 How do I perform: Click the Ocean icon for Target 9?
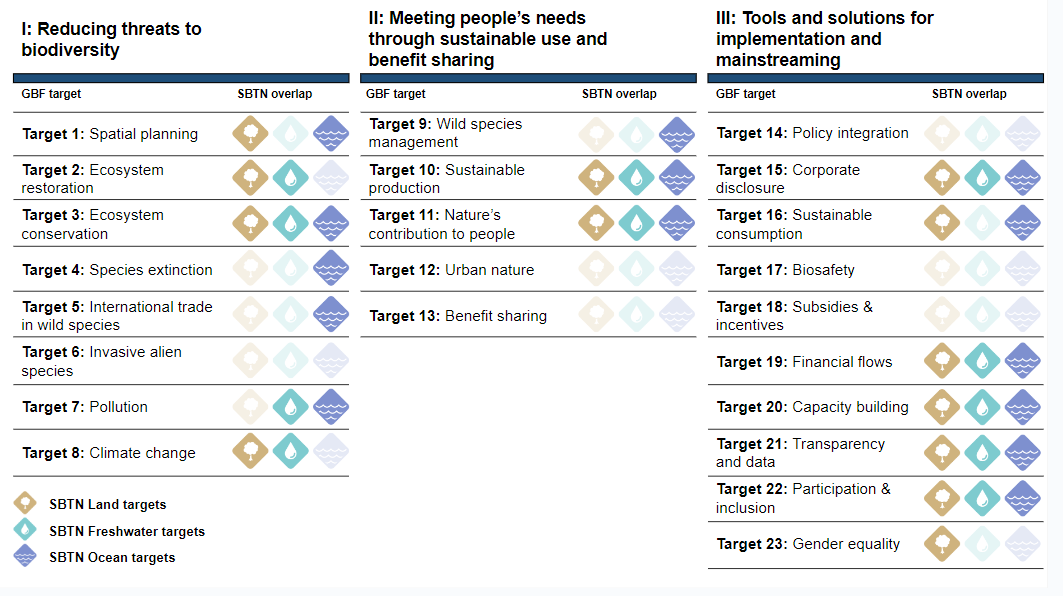click(677, 133)
